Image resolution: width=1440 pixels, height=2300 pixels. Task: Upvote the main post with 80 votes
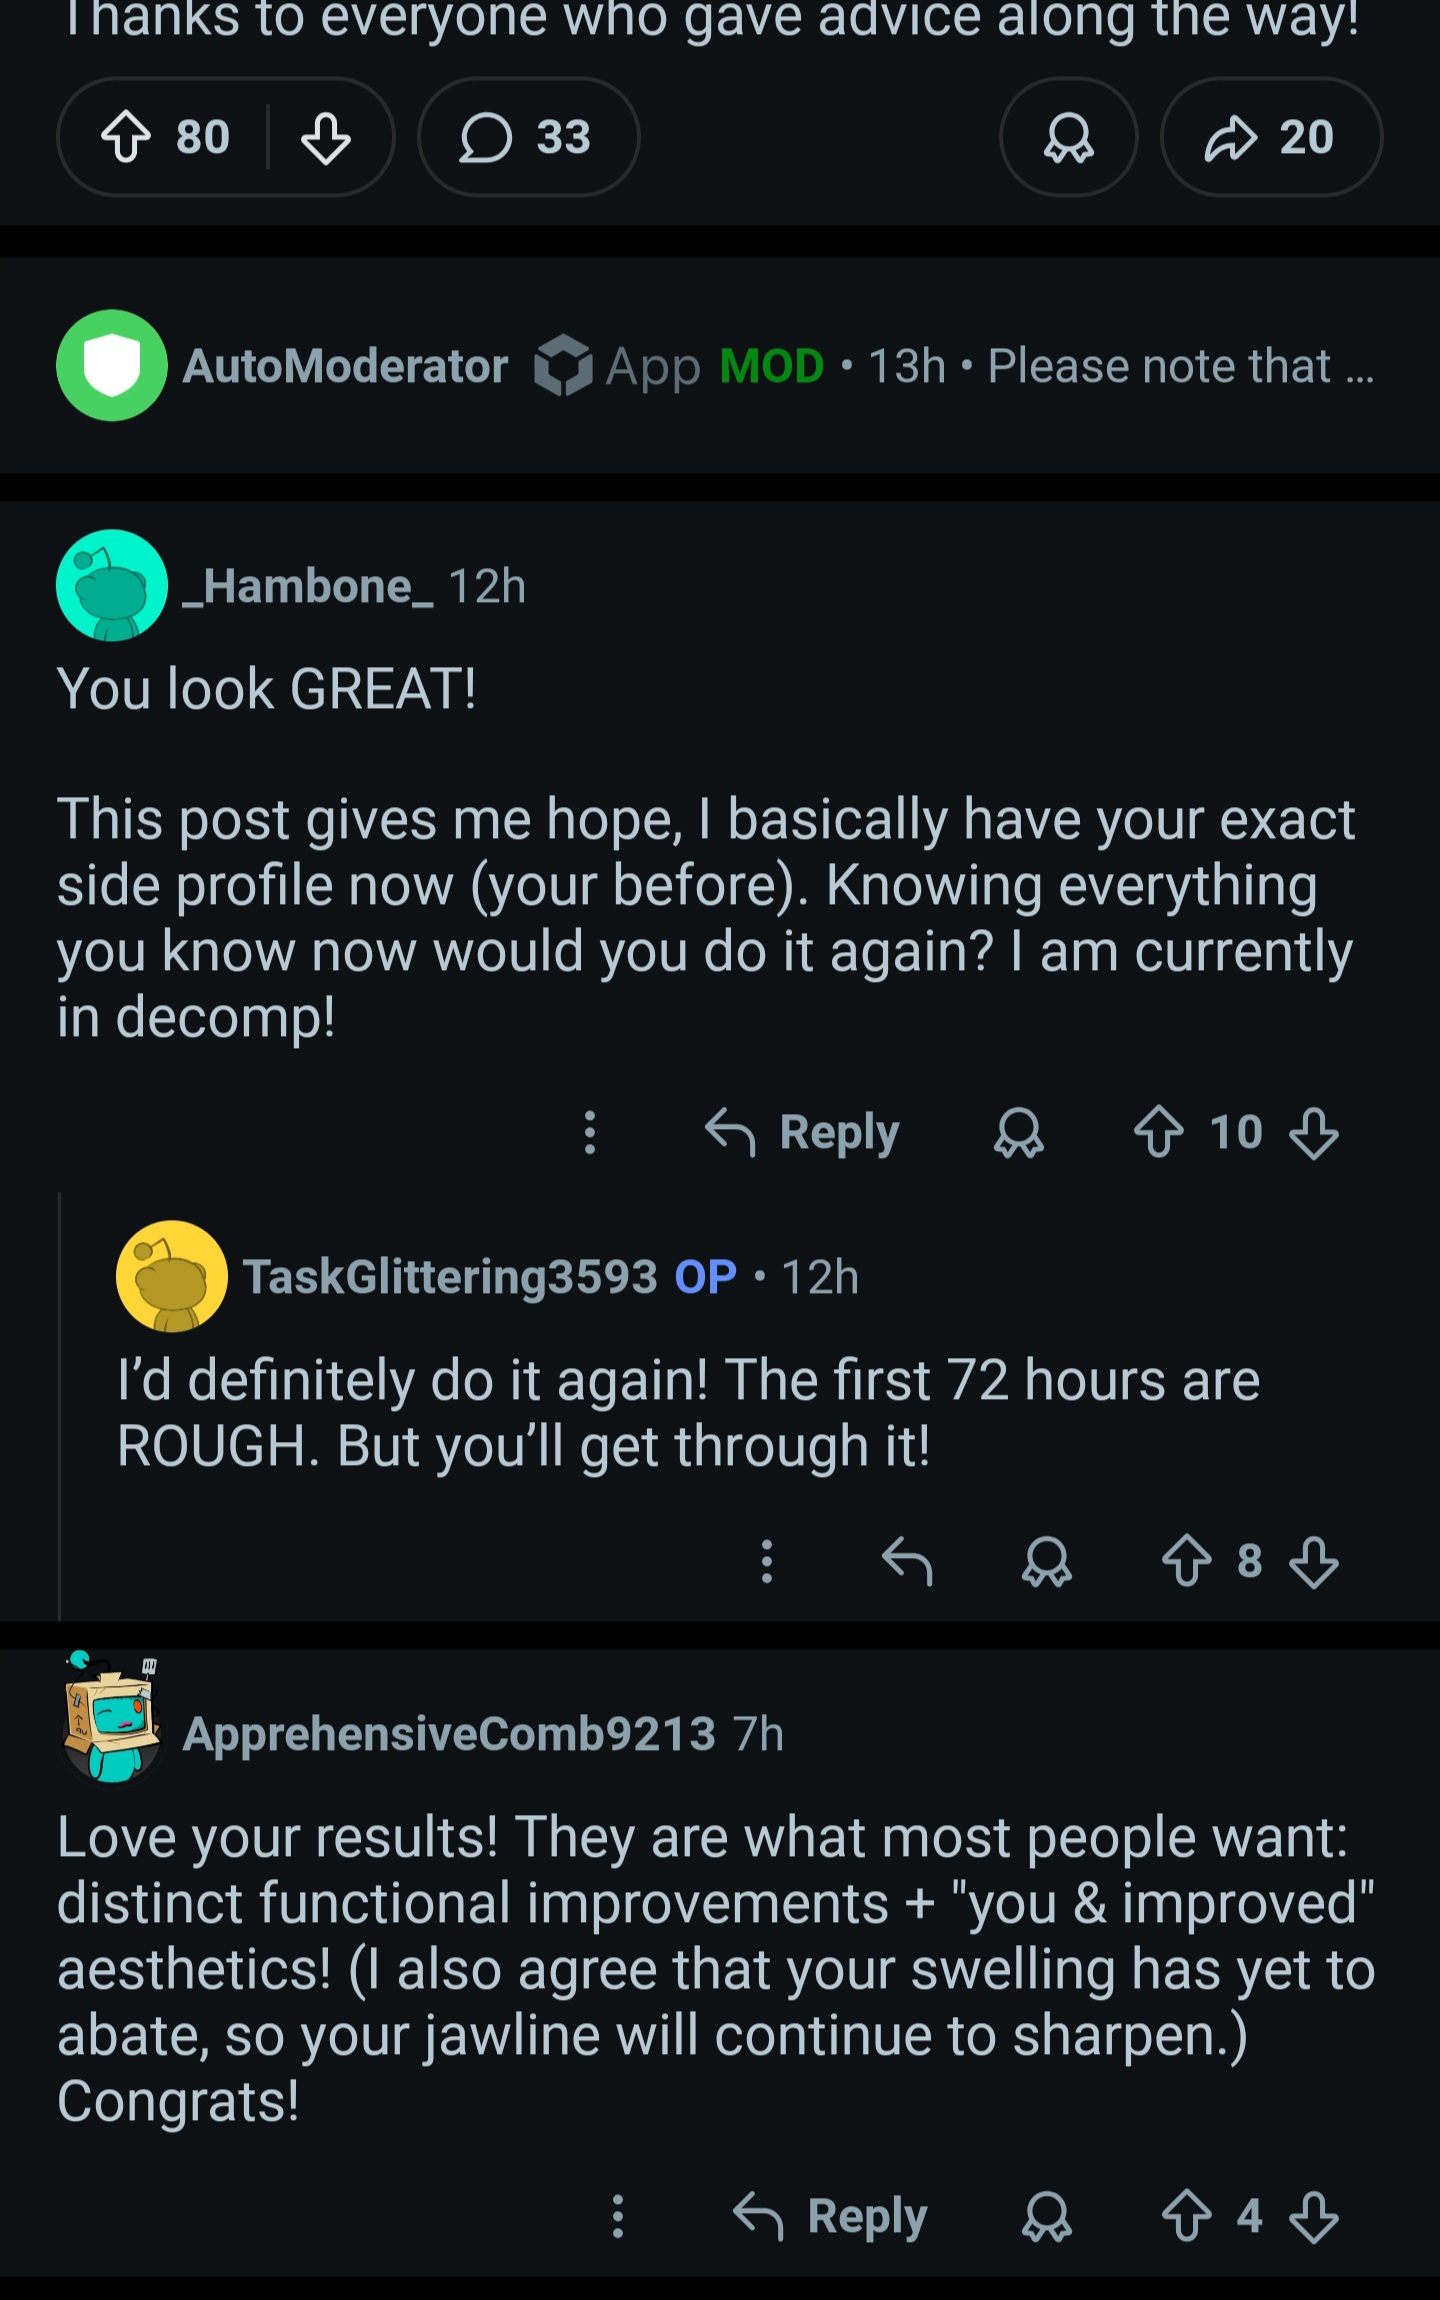(x=127, y=137)
